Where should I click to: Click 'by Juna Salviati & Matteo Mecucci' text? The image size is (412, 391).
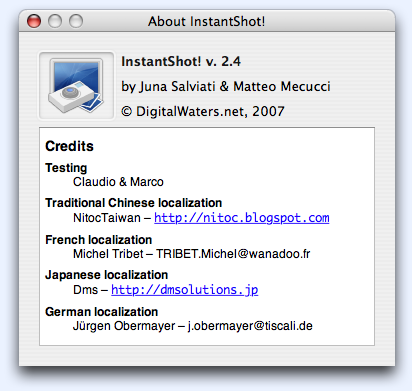click(x=226, y=87)
